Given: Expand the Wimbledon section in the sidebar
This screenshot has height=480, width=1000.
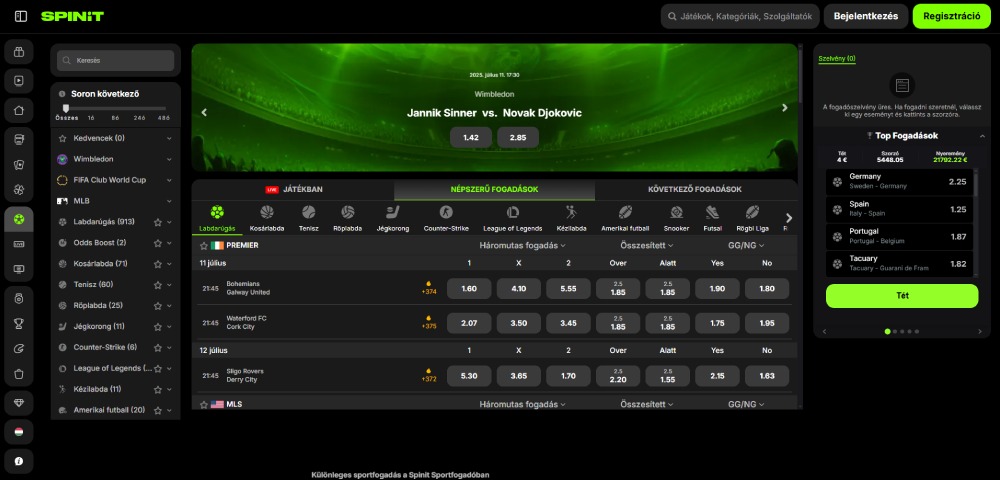Looking at the screenshot, I should pyautogui.click(x=169, y=159).
